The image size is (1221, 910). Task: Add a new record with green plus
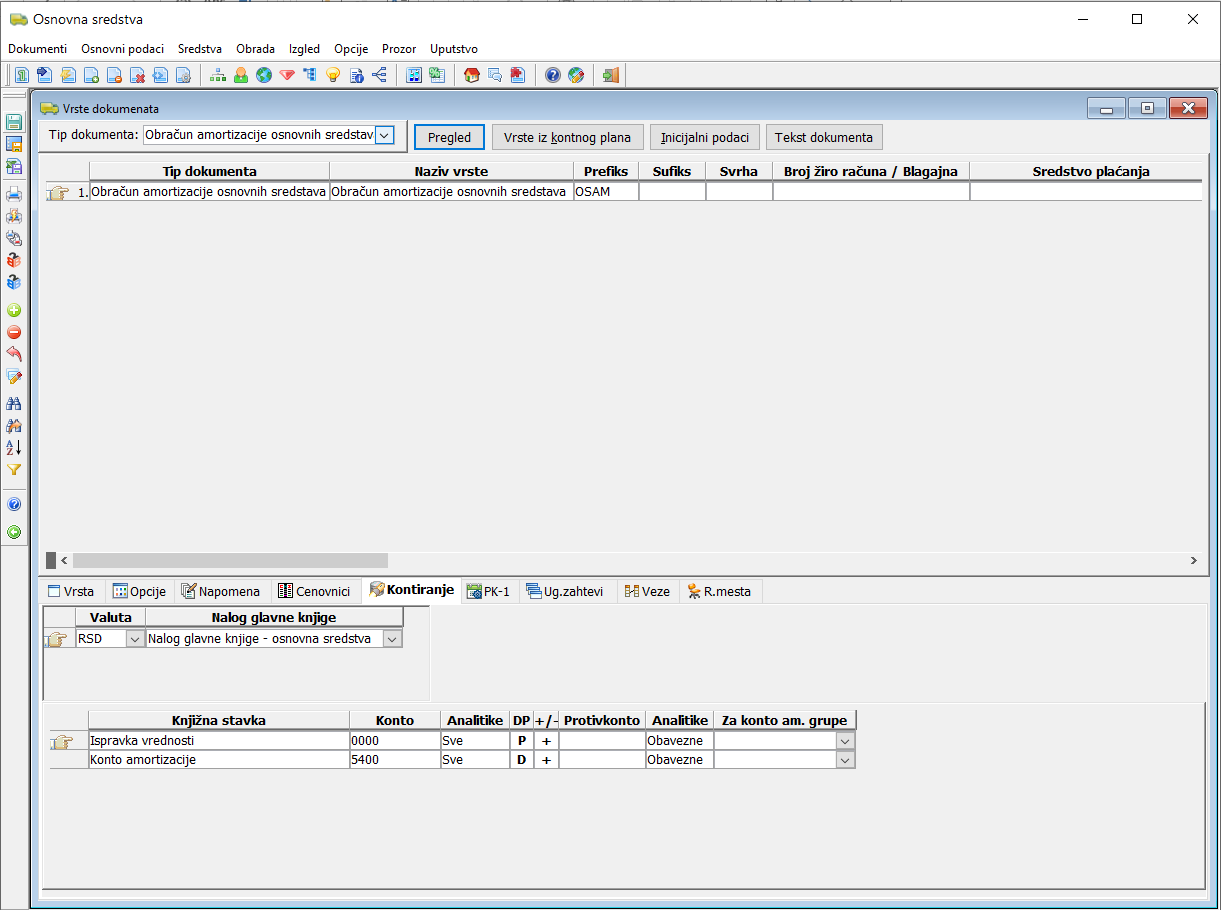14,311
